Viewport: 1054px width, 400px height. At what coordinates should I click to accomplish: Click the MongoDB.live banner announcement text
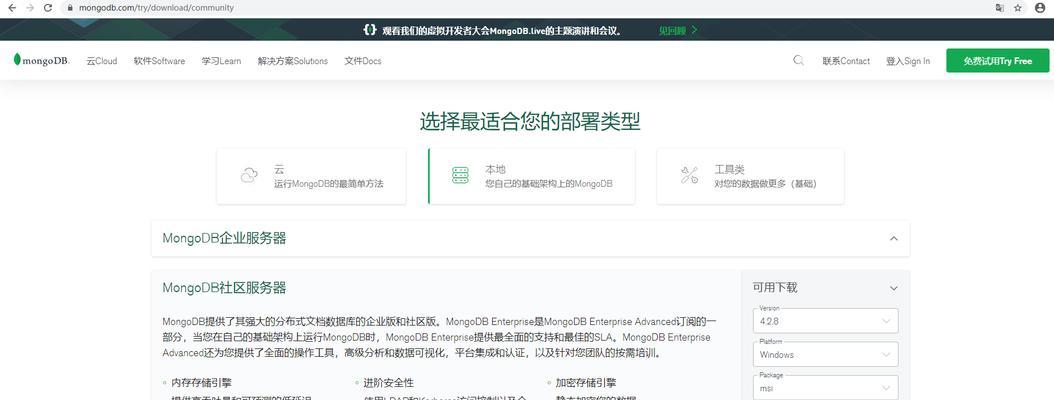coord(503,30)
